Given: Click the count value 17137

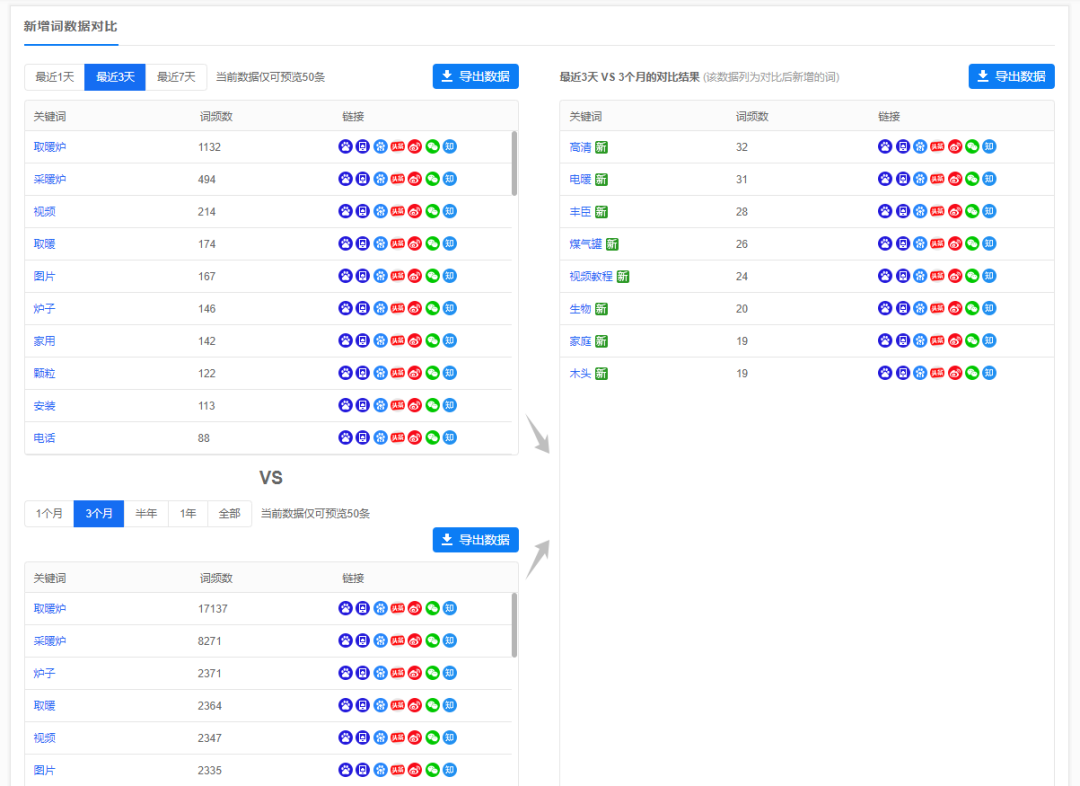Looking at the screenshot, I should click(212, 609).
